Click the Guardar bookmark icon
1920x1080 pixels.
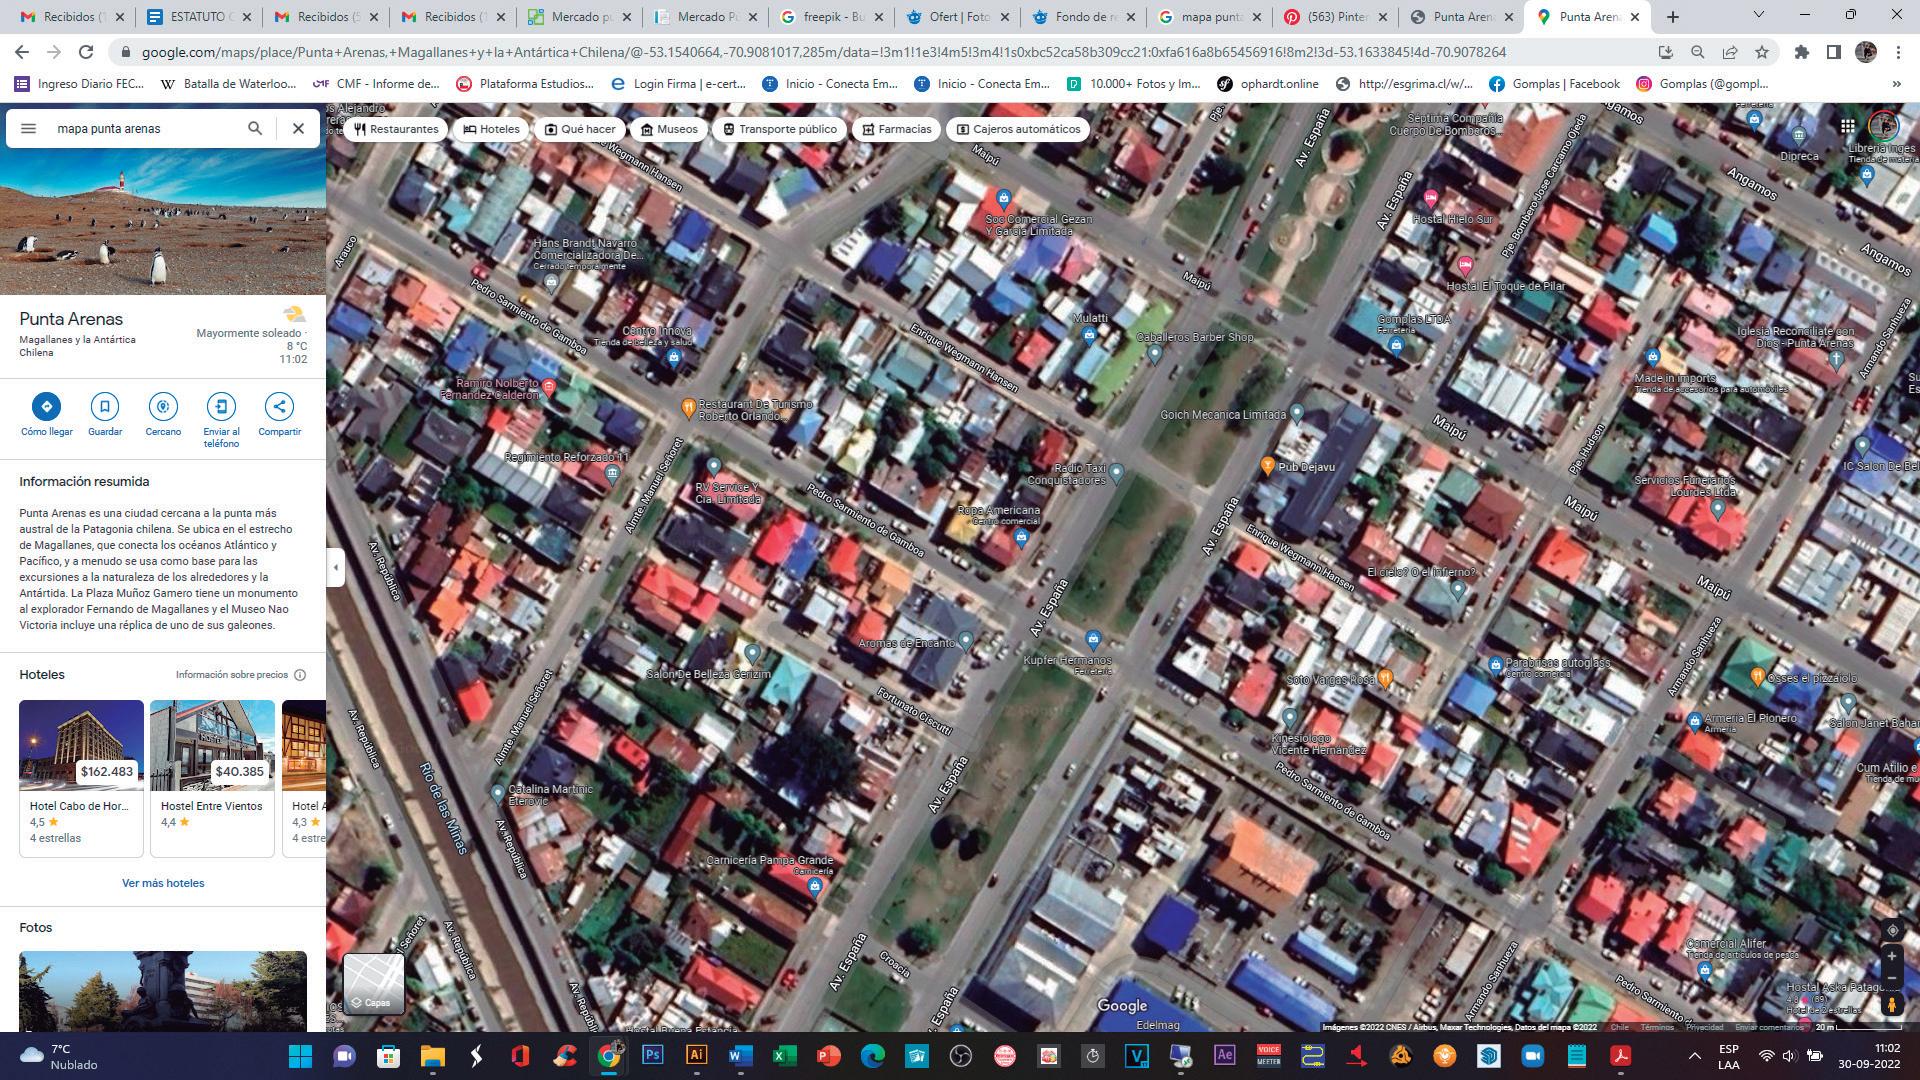(104, 406)
